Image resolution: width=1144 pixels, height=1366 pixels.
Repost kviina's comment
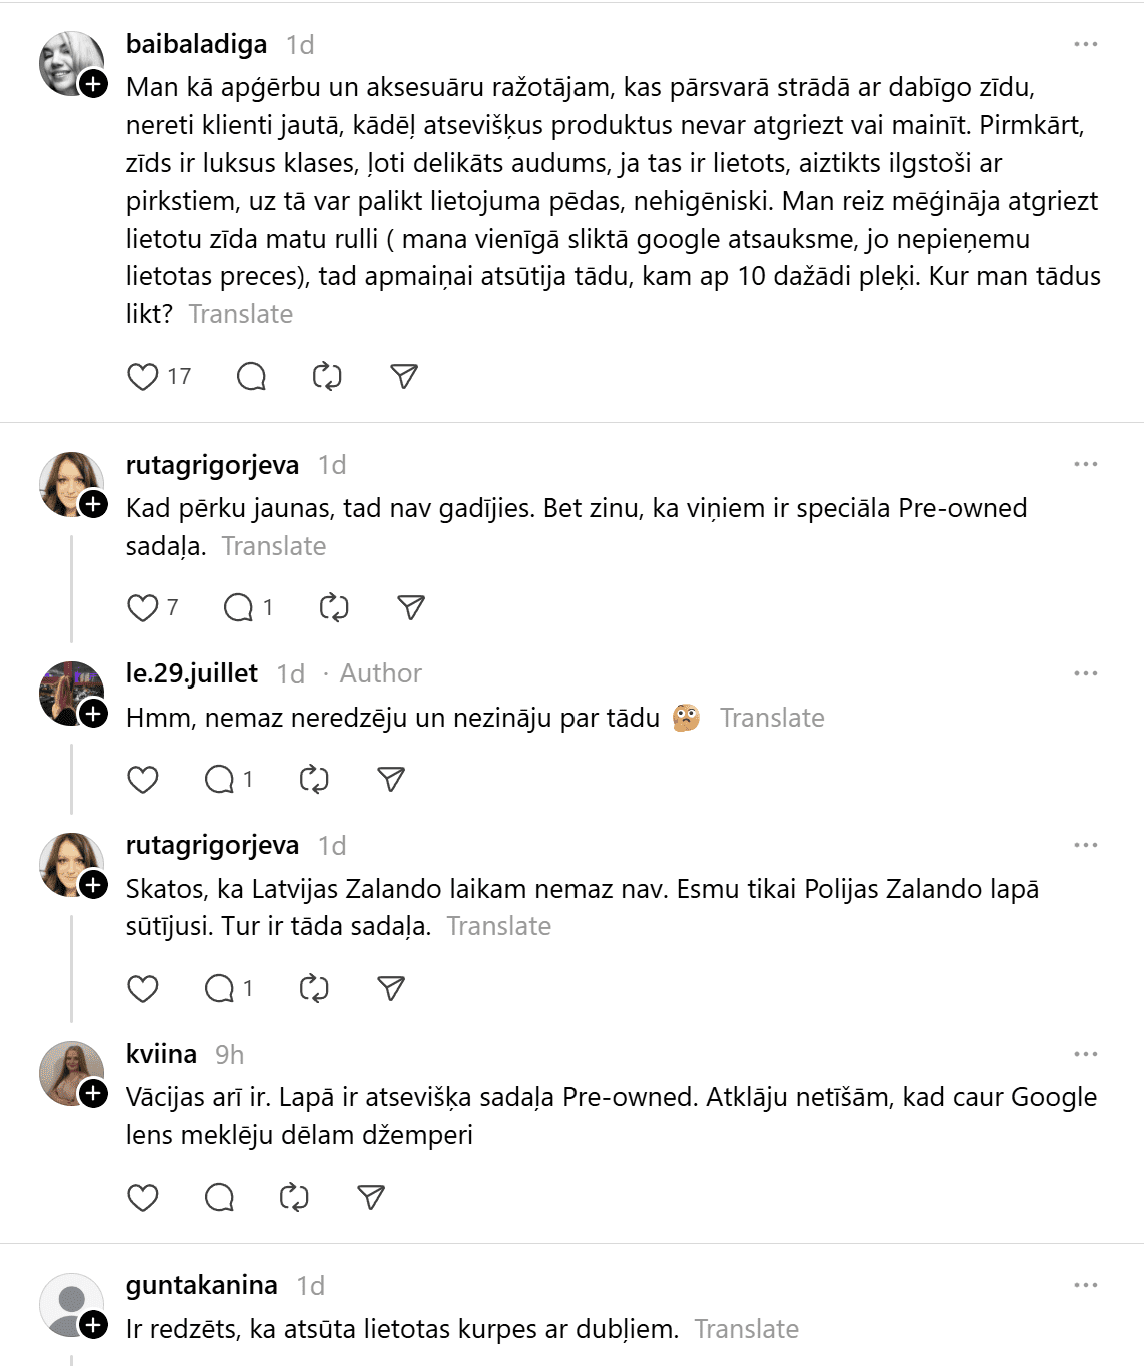(294, 1198)
